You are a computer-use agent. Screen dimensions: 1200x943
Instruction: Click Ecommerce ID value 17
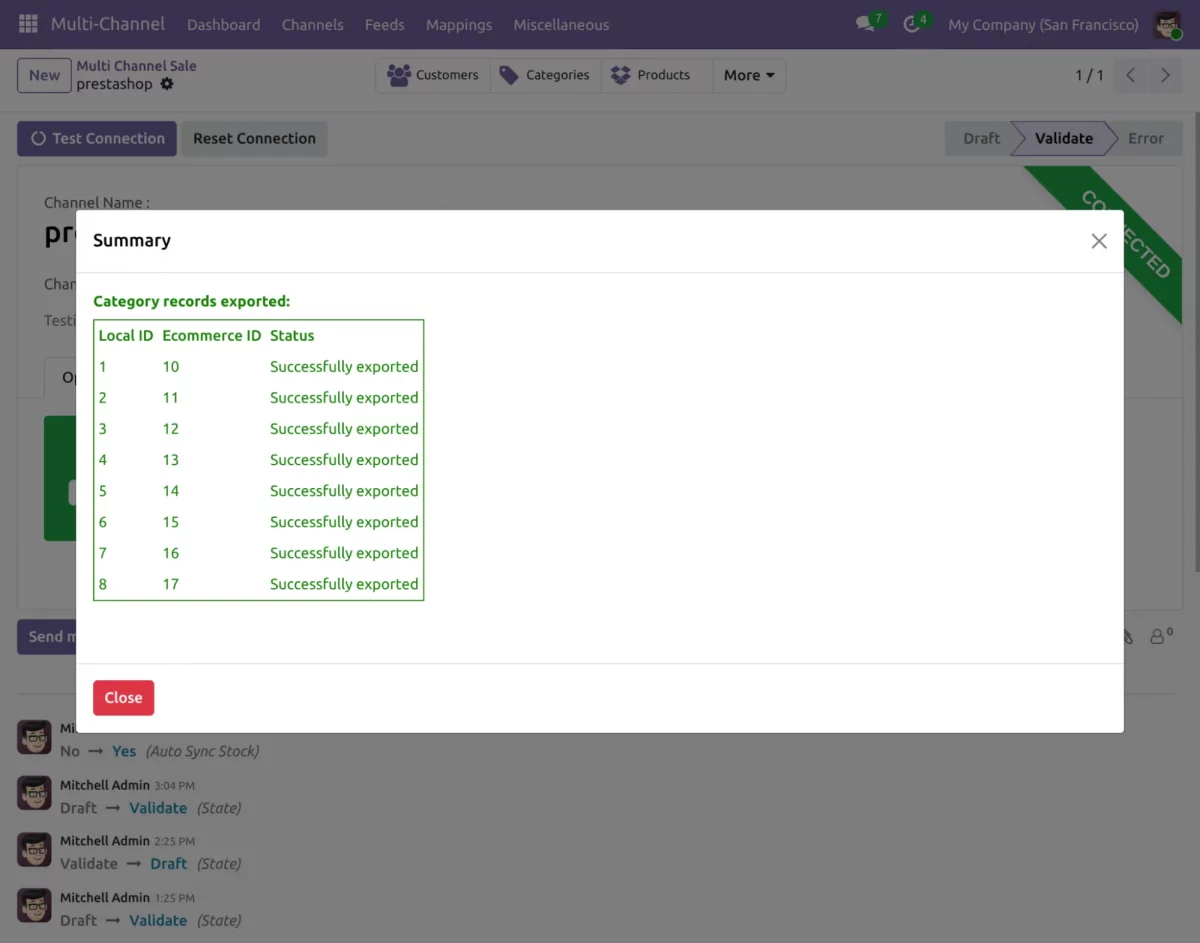point(171,584)
